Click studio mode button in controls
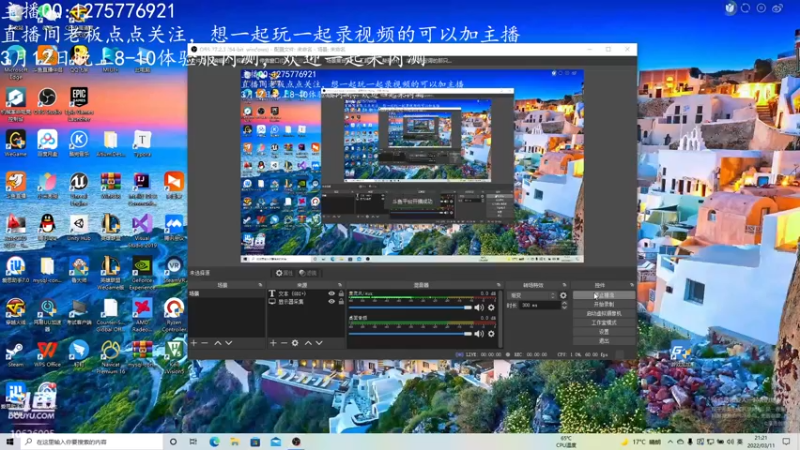800x450 pixels. click(x=604, y=322)
